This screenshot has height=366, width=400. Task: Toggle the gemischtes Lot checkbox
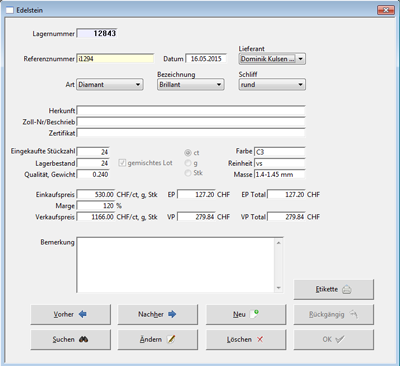point(122,163)
